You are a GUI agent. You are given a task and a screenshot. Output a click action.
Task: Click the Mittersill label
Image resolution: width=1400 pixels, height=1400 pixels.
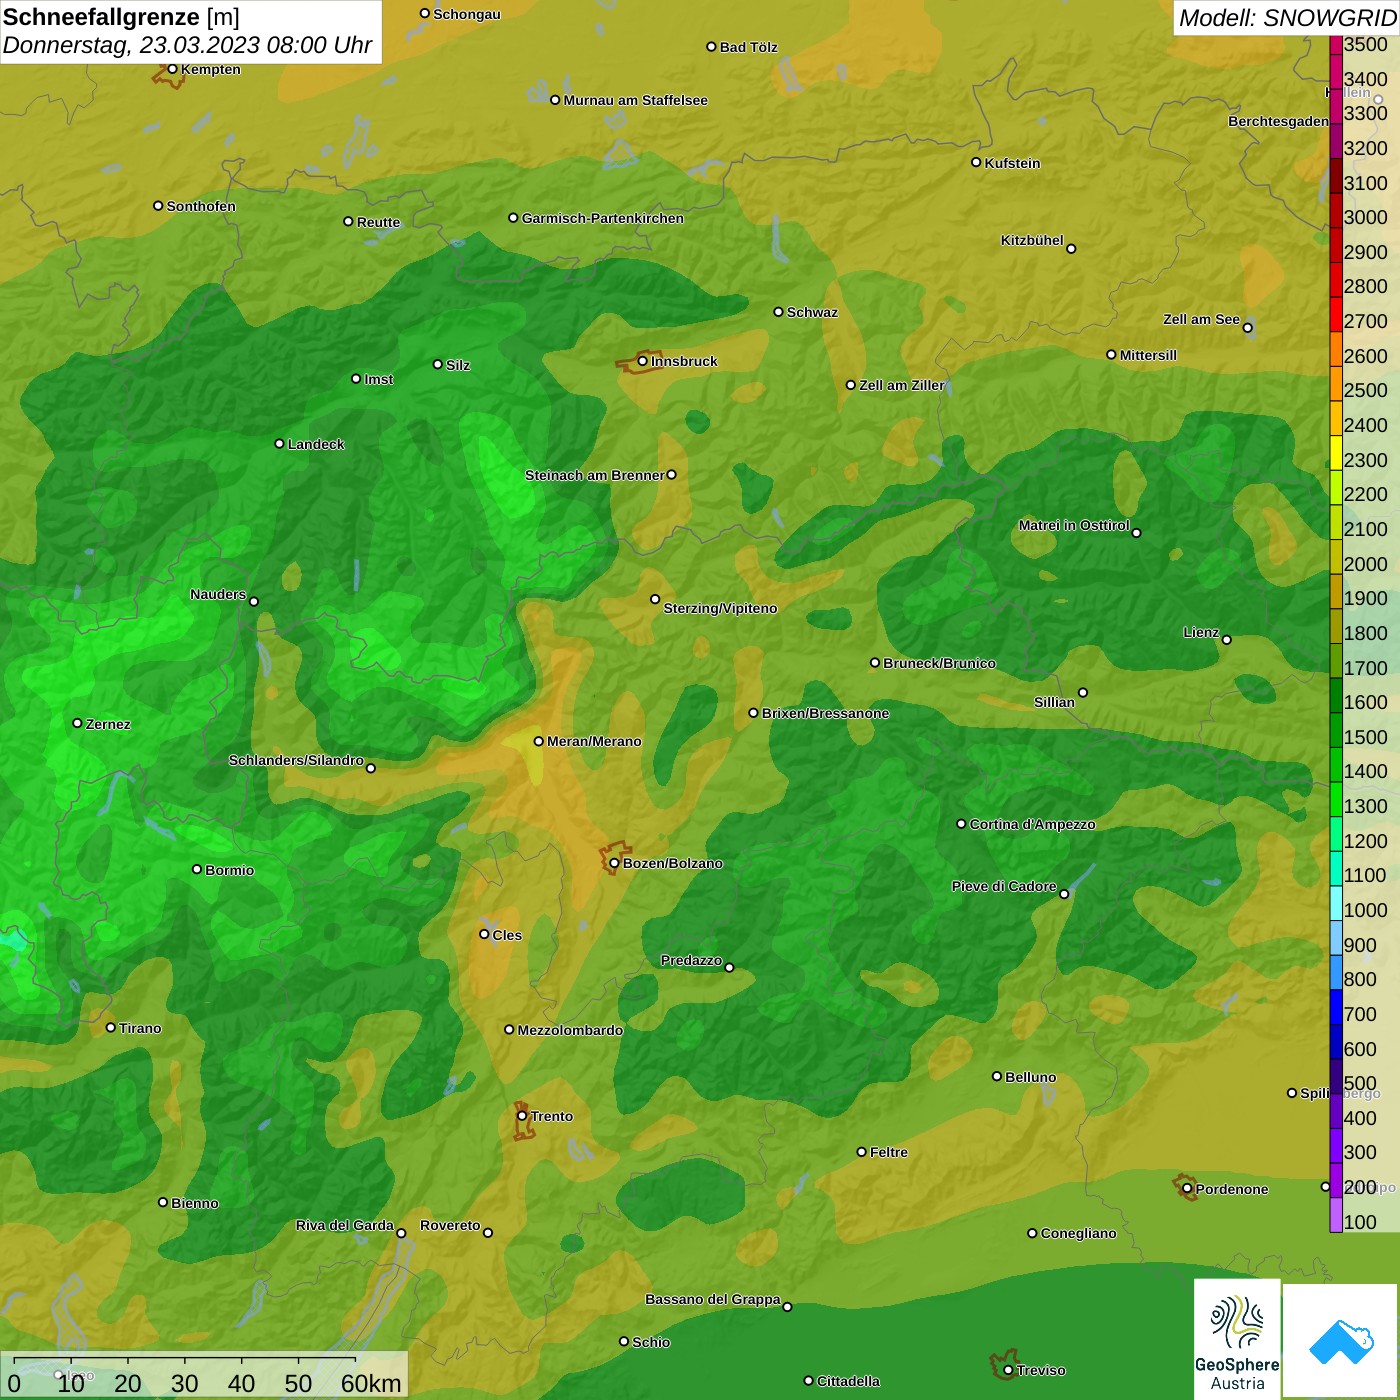(x=1148, y=355)
